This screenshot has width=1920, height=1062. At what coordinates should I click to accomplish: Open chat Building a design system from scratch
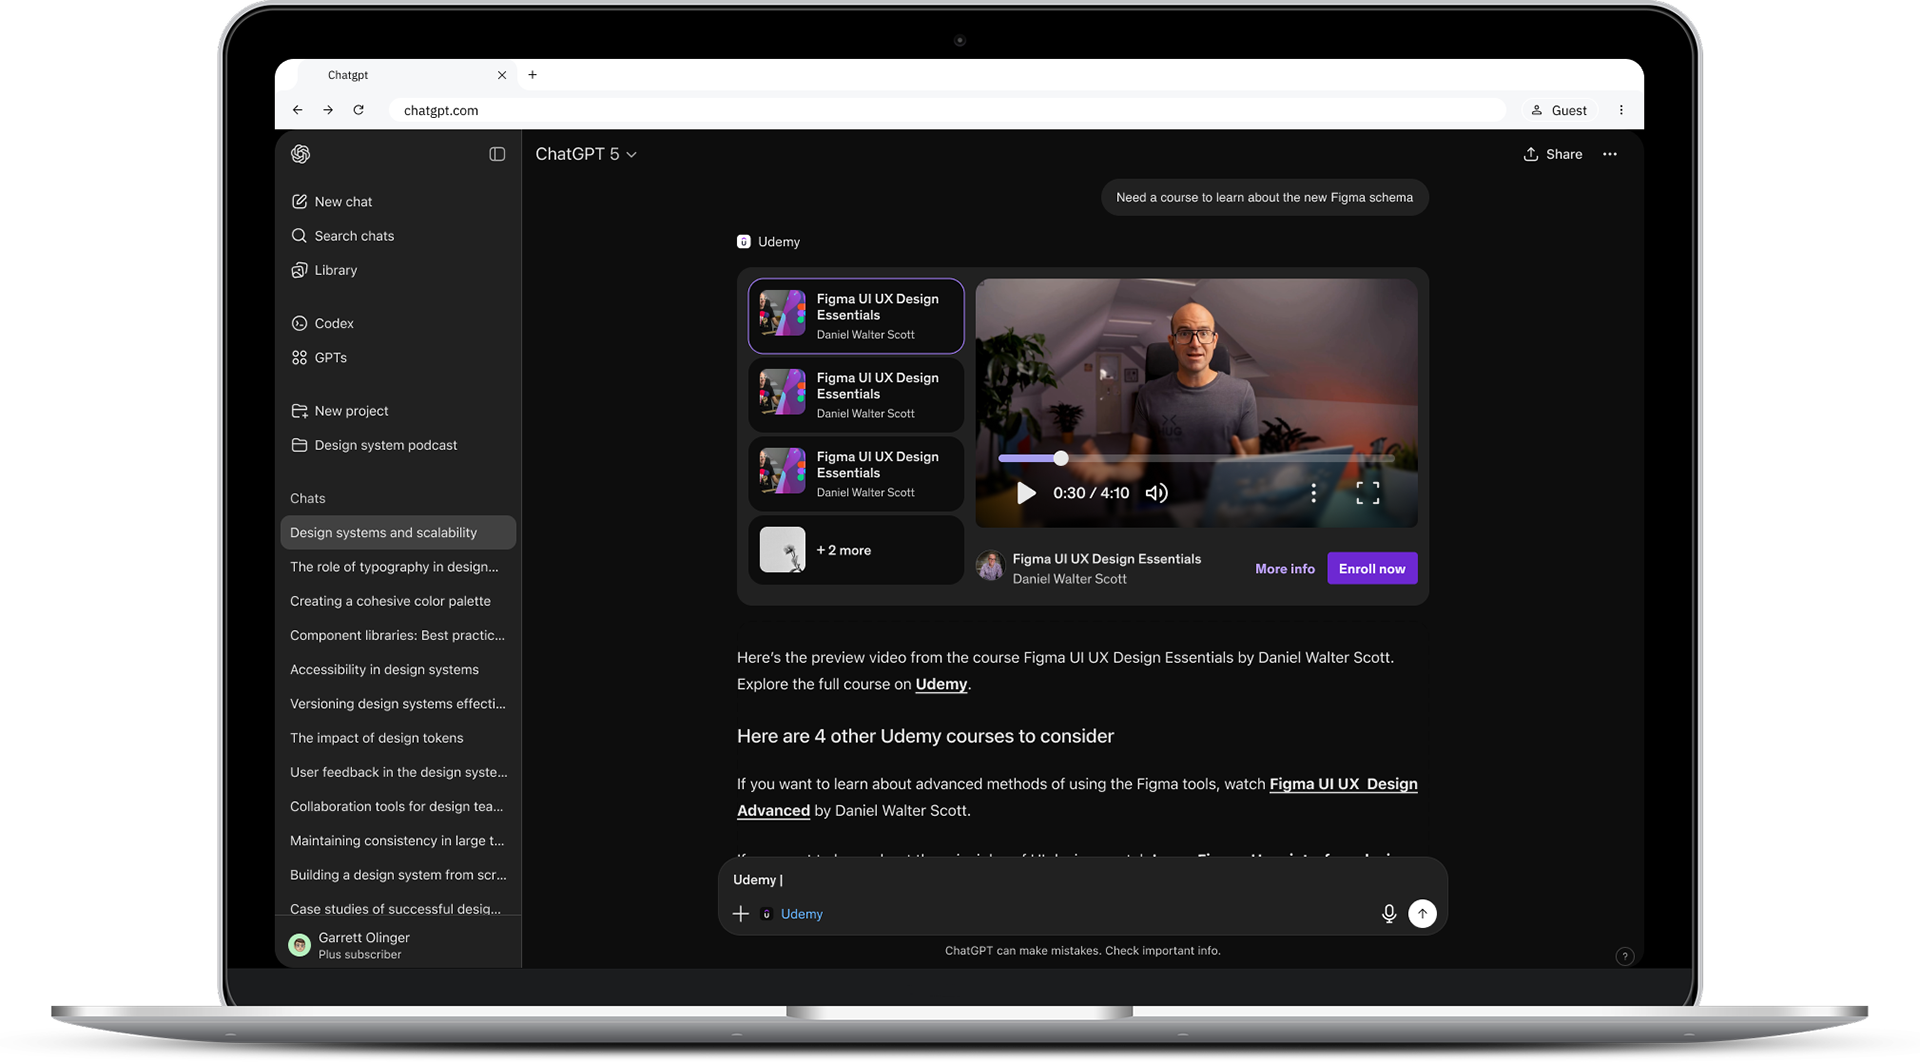pos(398,875)
